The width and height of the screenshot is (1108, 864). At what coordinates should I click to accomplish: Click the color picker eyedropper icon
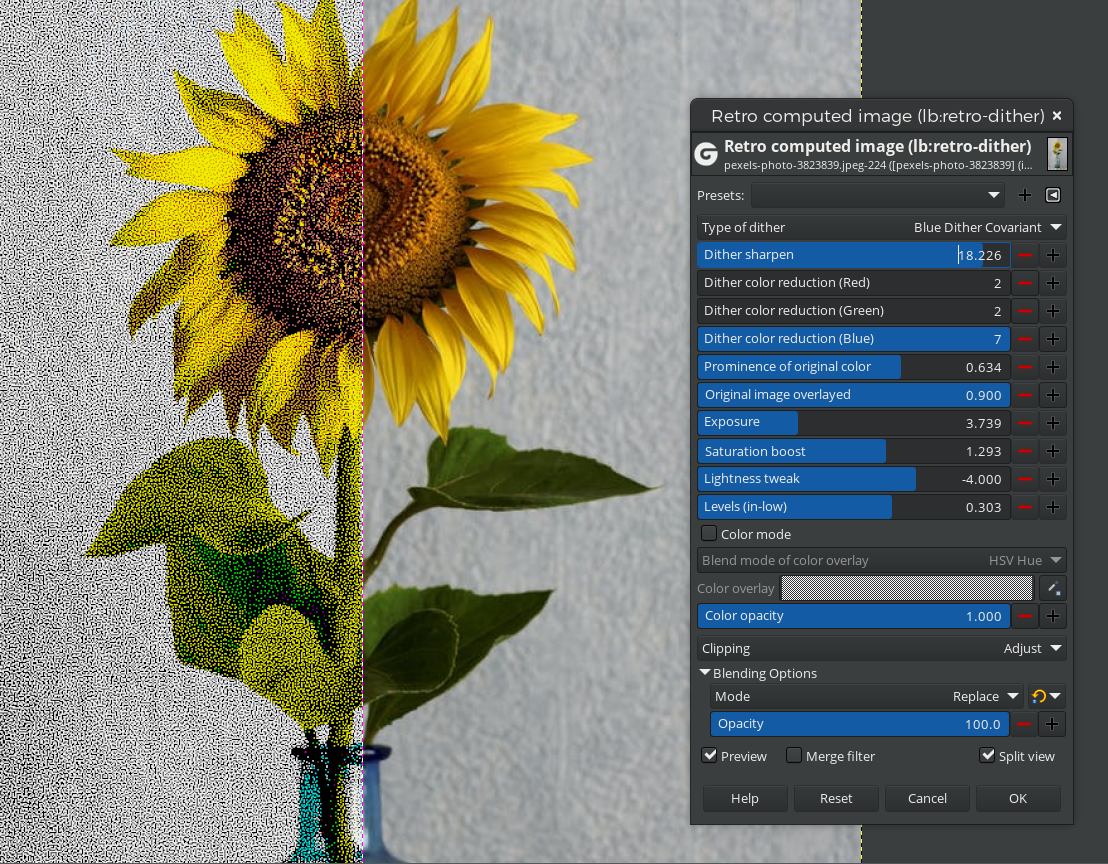(x=1052, y=588)
